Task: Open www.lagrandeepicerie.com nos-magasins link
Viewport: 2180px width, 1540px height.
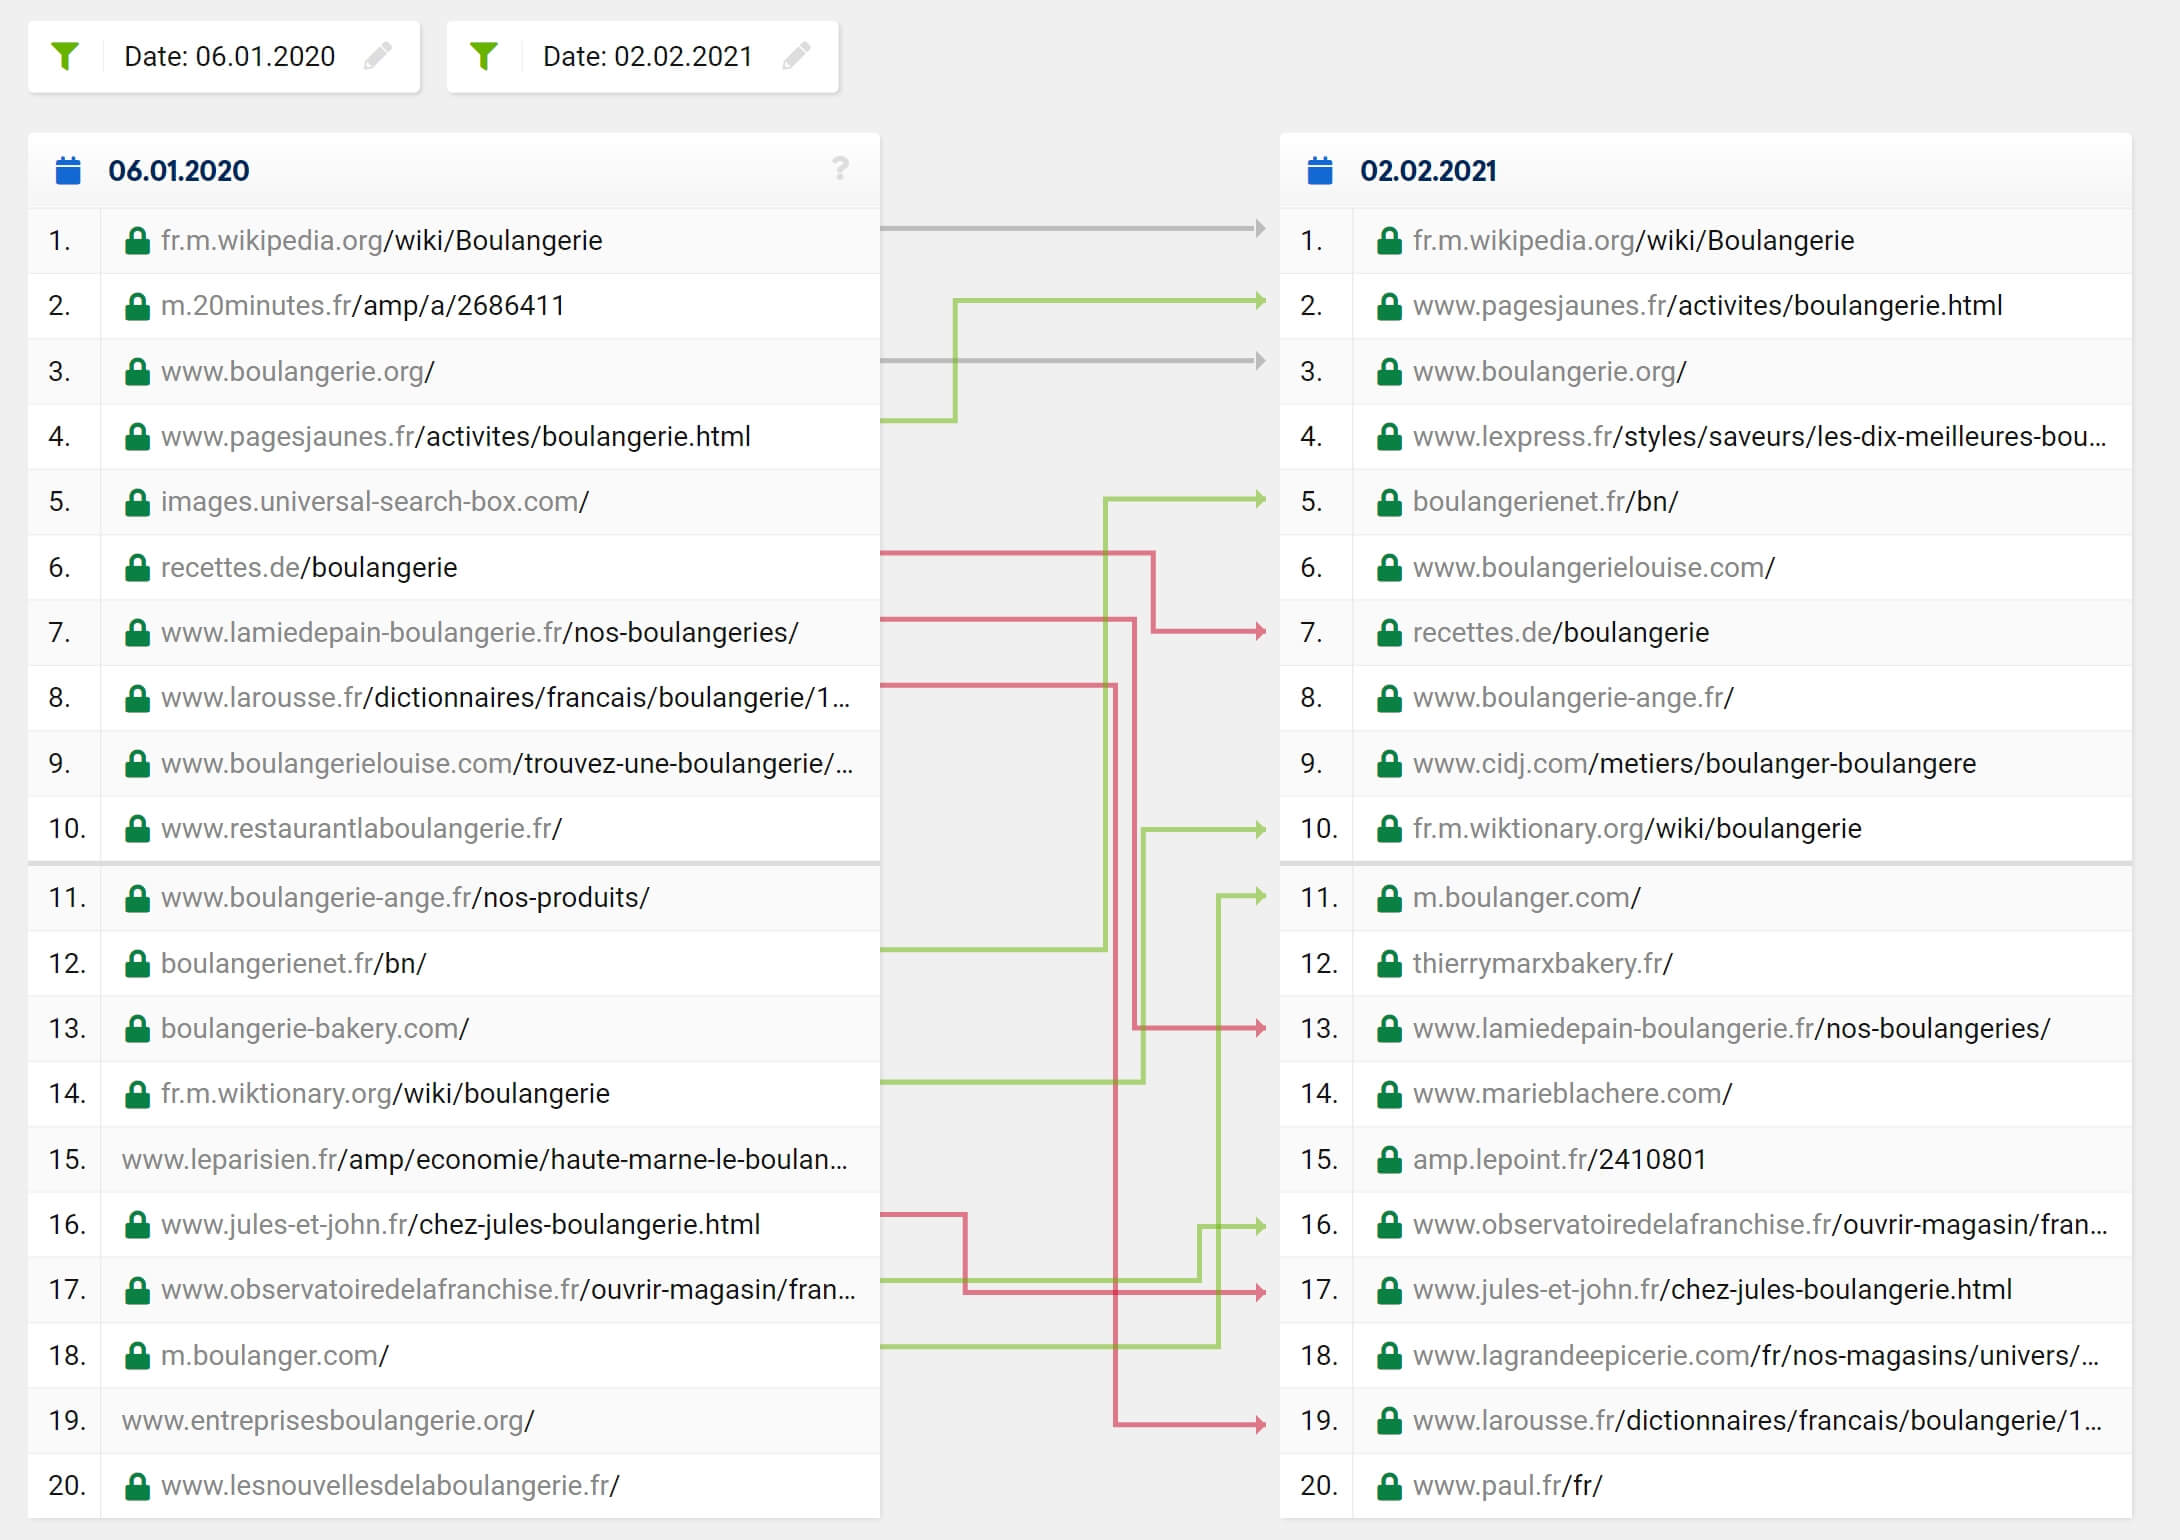Action: click(x=1755, y=1356)
